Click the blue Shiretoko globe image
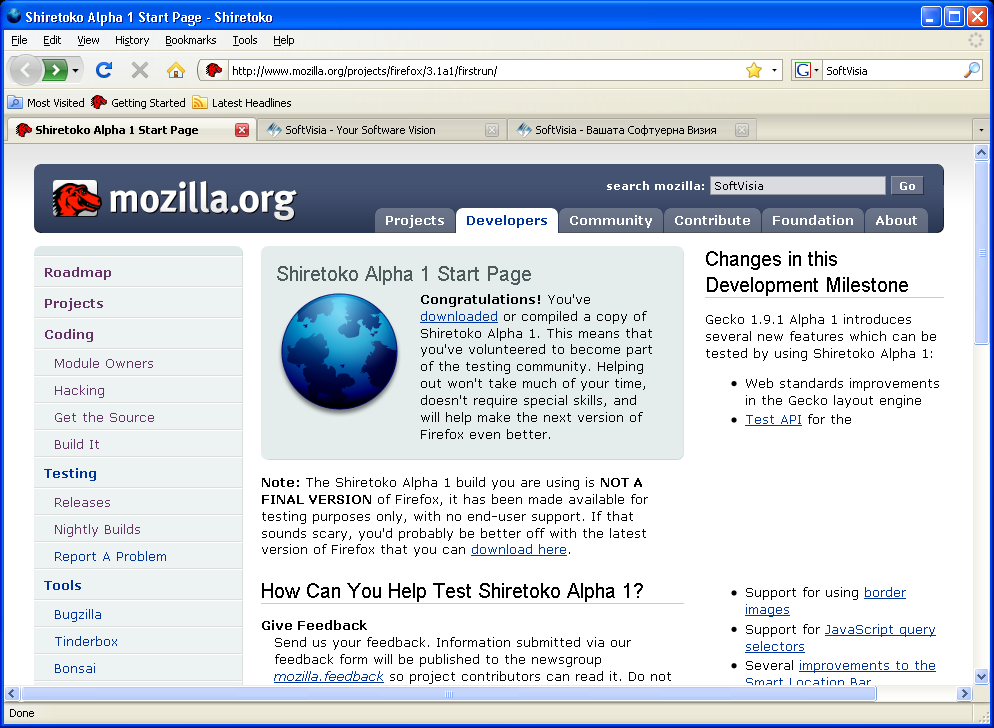Image resolution: width=994 pixels, height=728 pixels. coord(339,352)
